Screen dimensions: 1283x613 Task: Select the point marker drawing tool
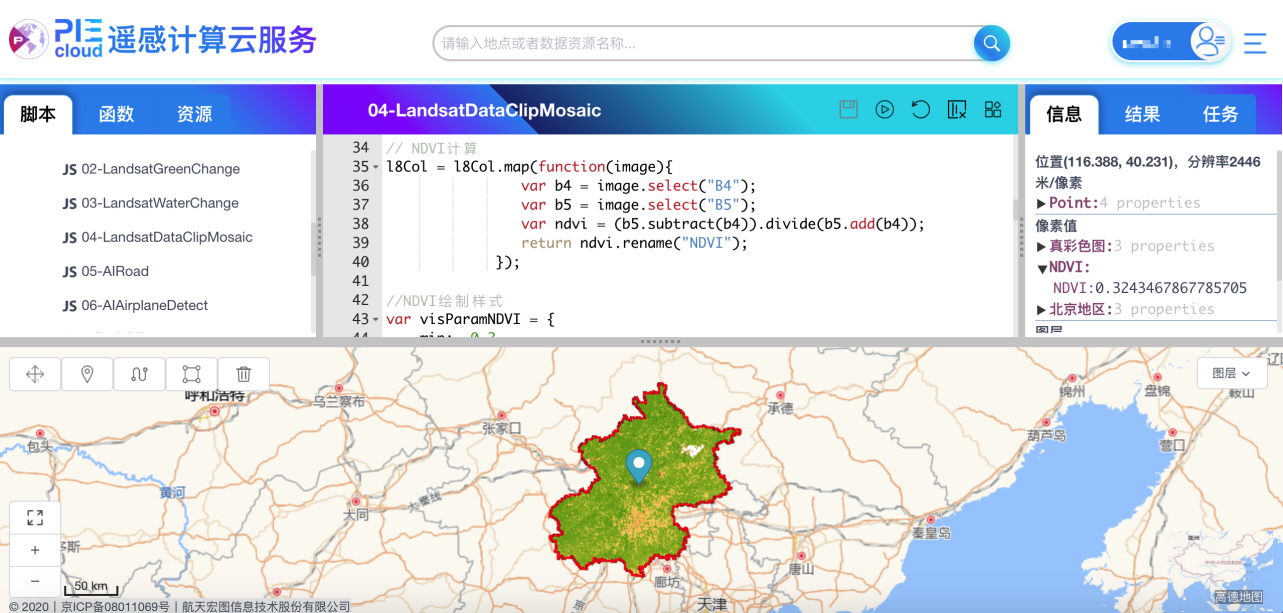[87, 373]
